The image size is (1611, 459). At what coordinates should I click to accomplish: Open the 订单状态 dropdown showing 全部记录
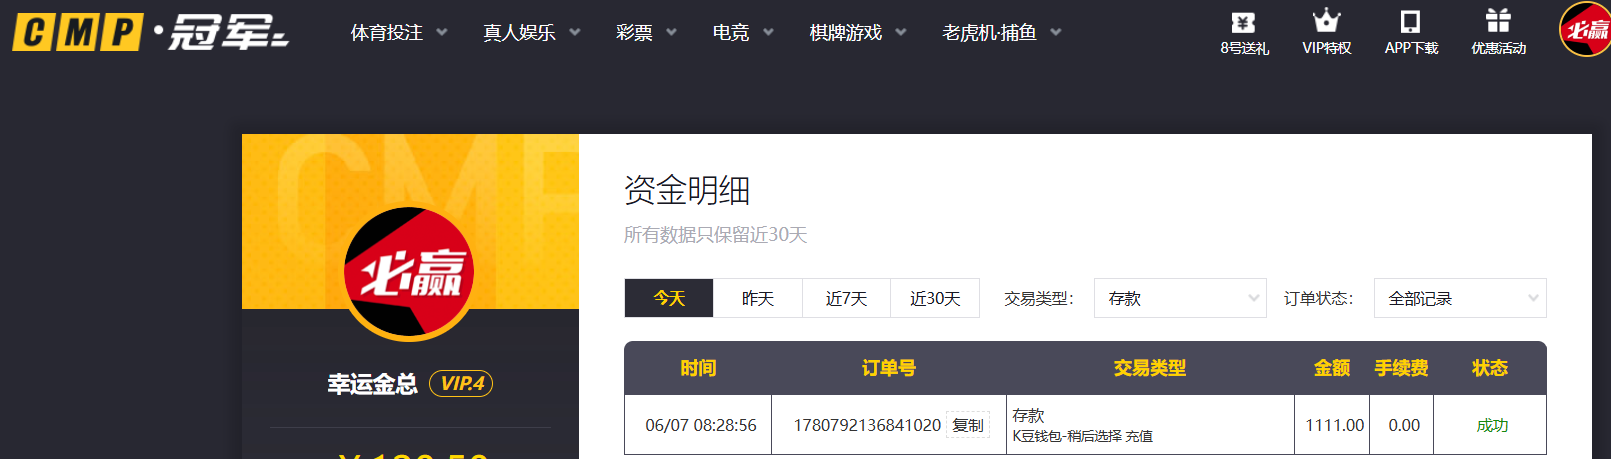tap(1460, 298)
